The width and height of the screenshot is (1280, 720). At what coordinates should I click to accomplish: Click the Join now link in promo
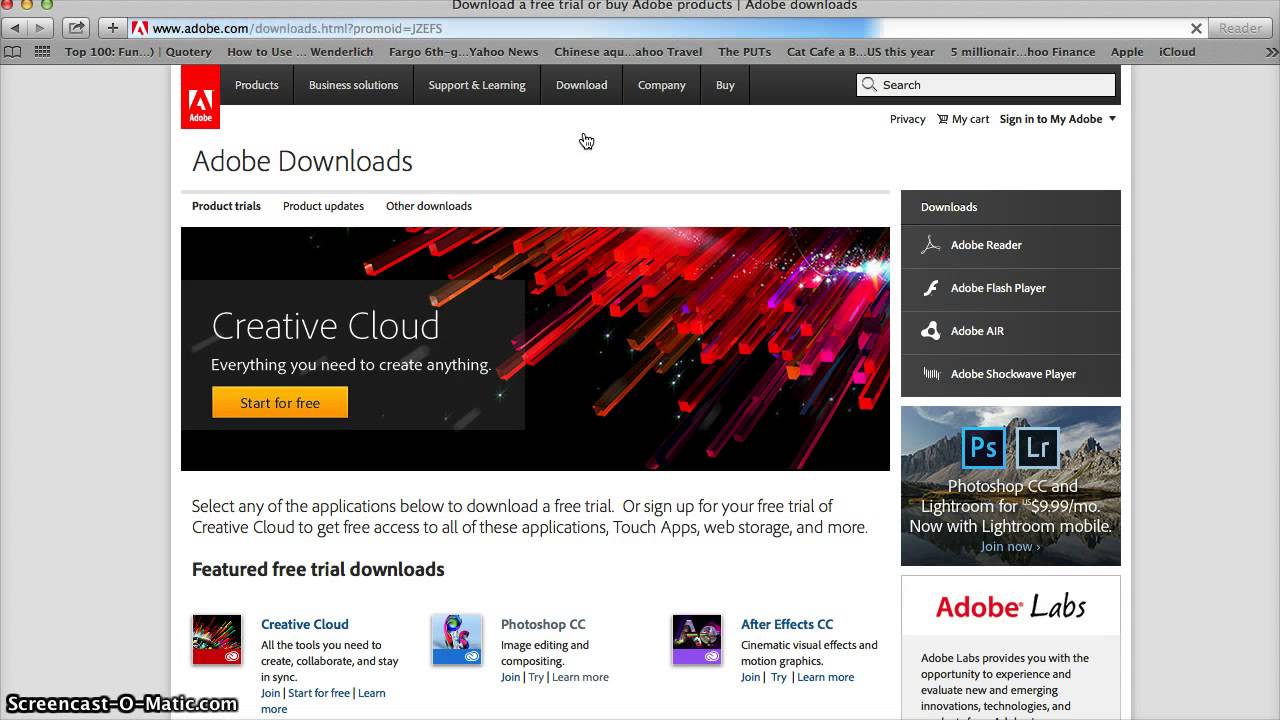tap(1010, 546)
